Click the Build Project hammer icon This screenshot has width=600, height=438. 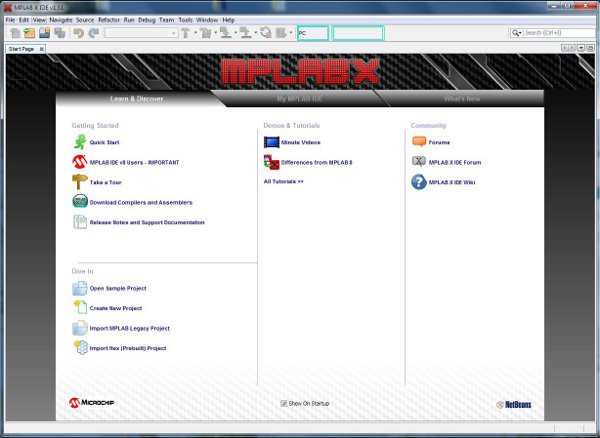186,33
